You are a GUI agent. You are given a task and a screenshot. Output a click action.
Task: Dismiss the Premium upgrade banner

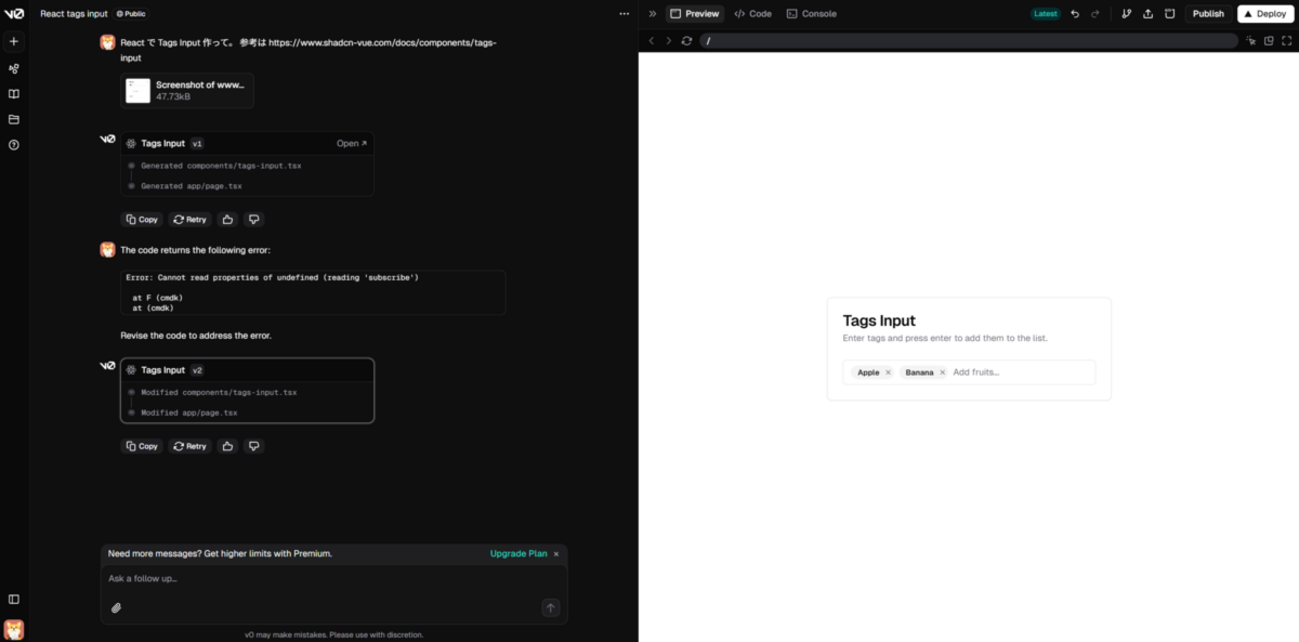click(x=557, y=554)
